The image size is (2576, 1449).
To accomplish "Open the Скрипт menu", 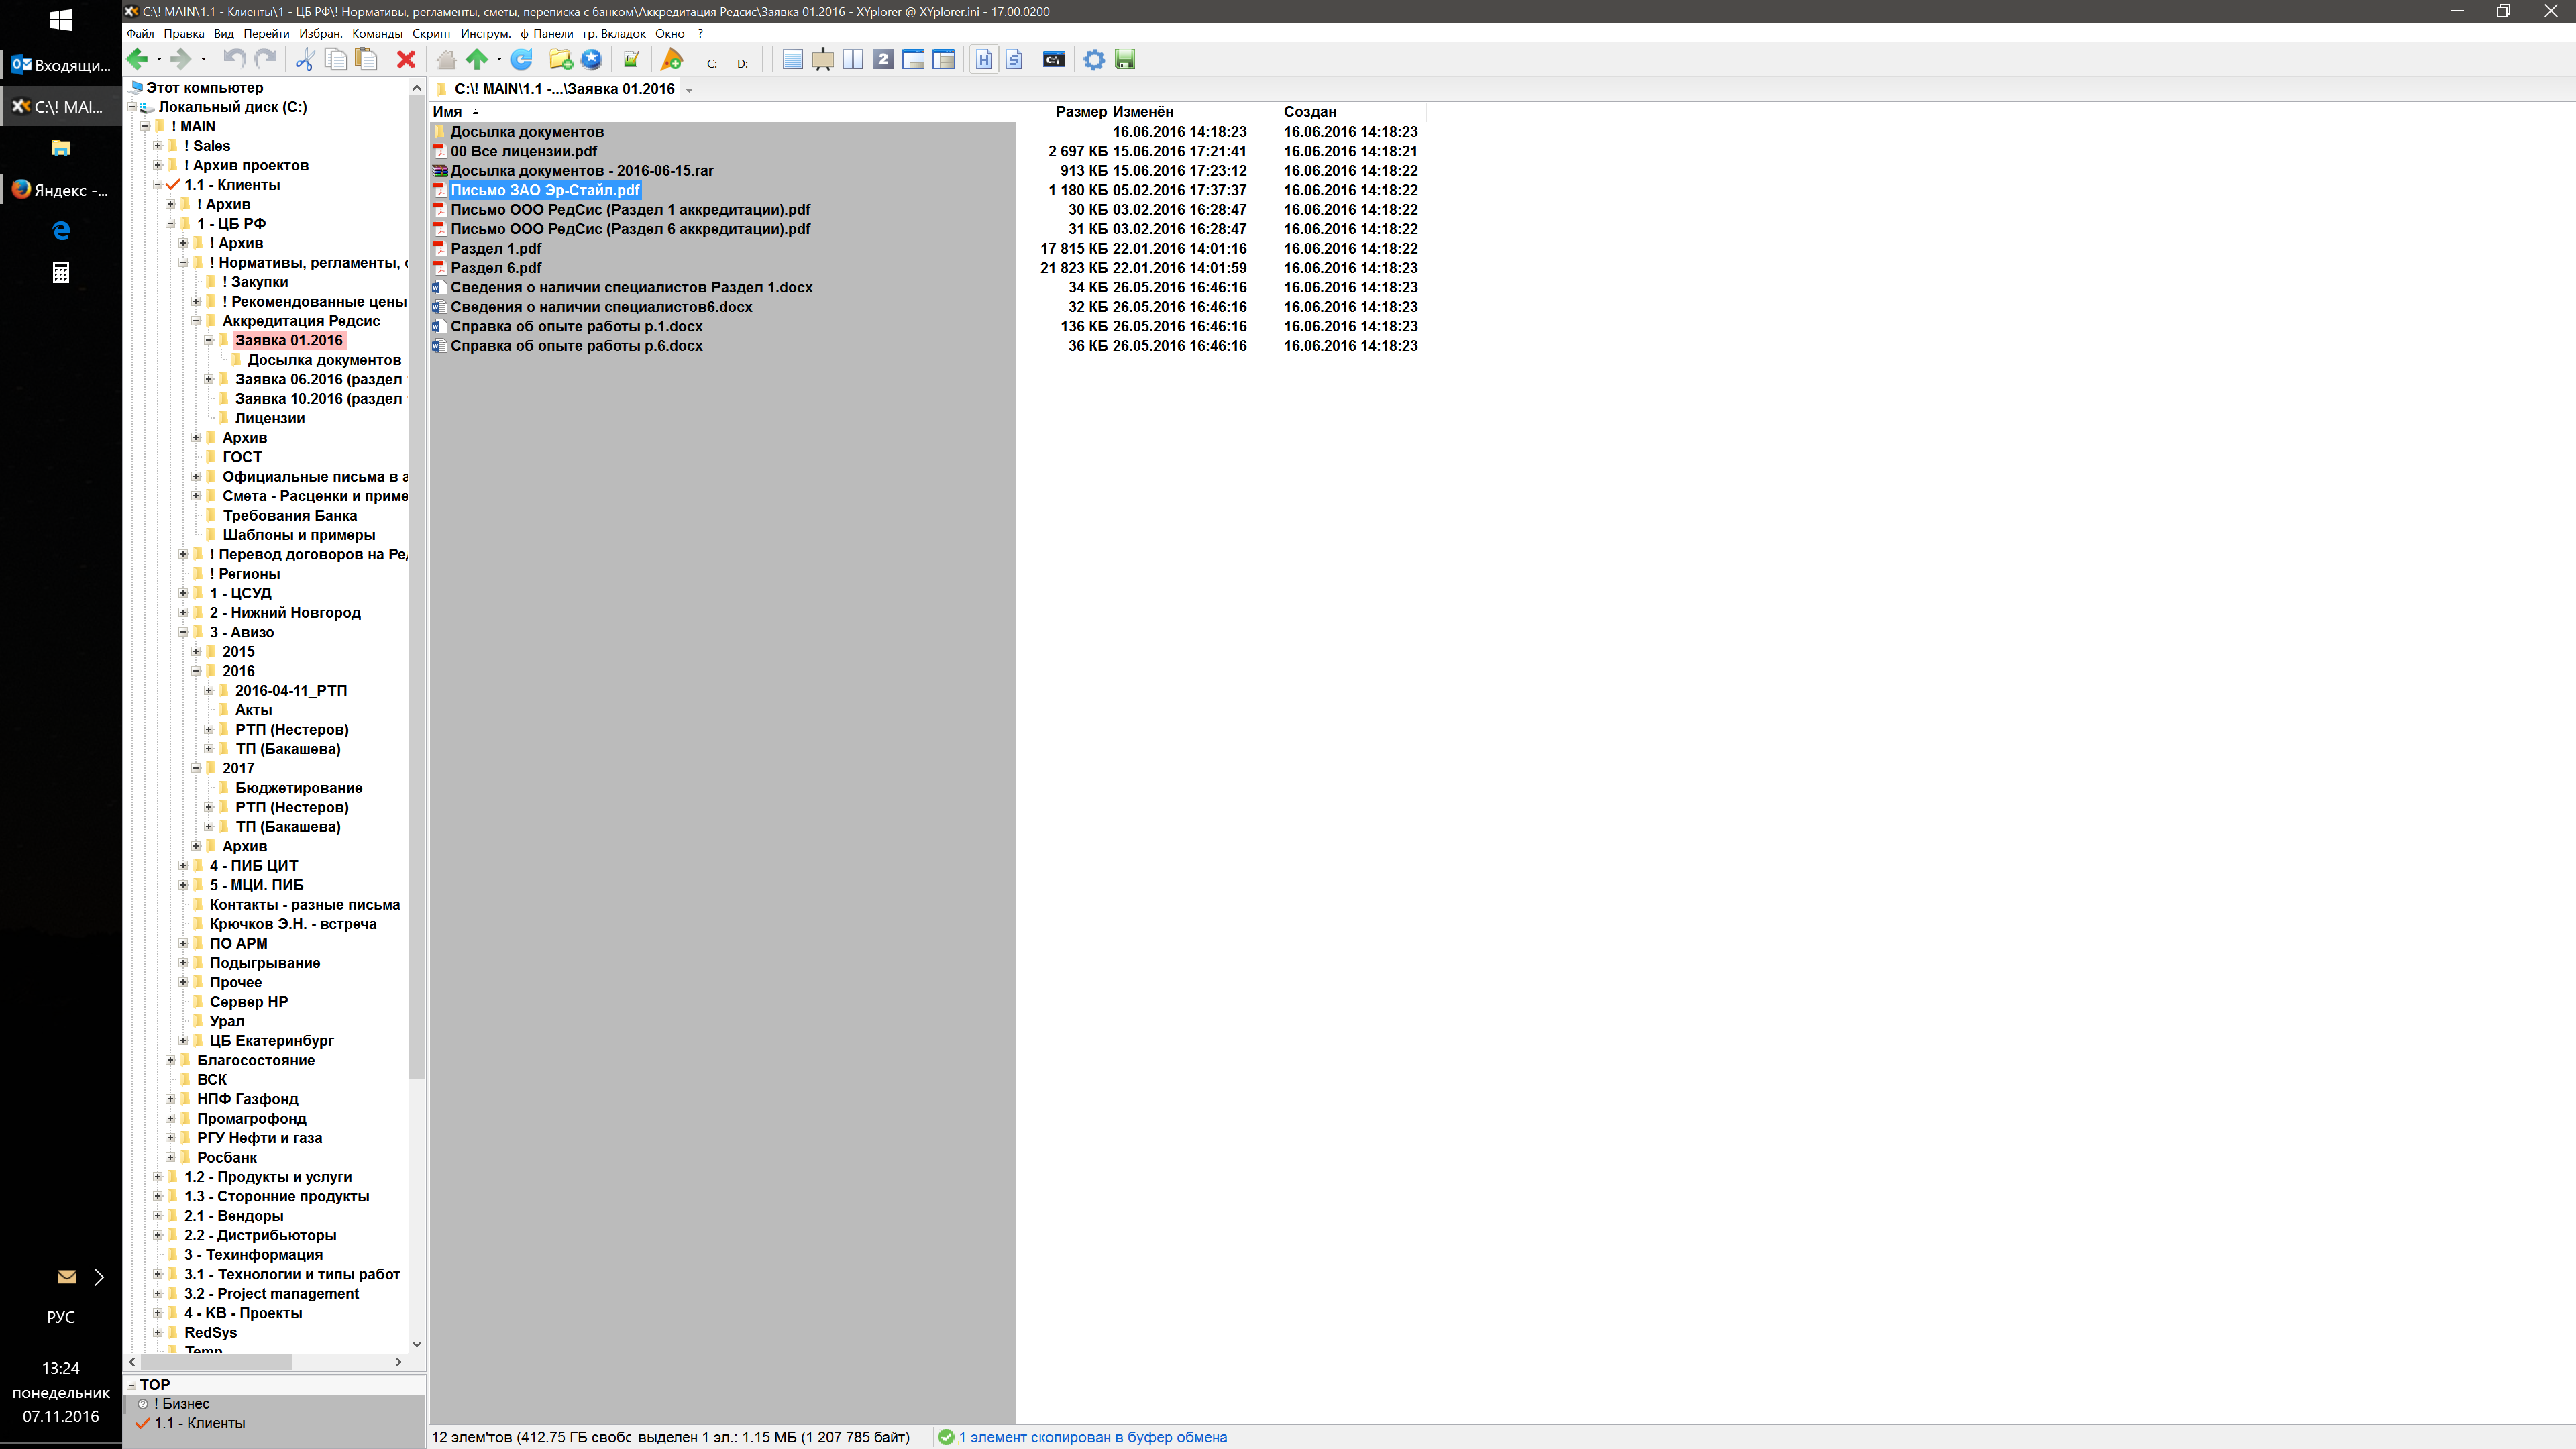I will pyautogui.click(x=431, y=33).
